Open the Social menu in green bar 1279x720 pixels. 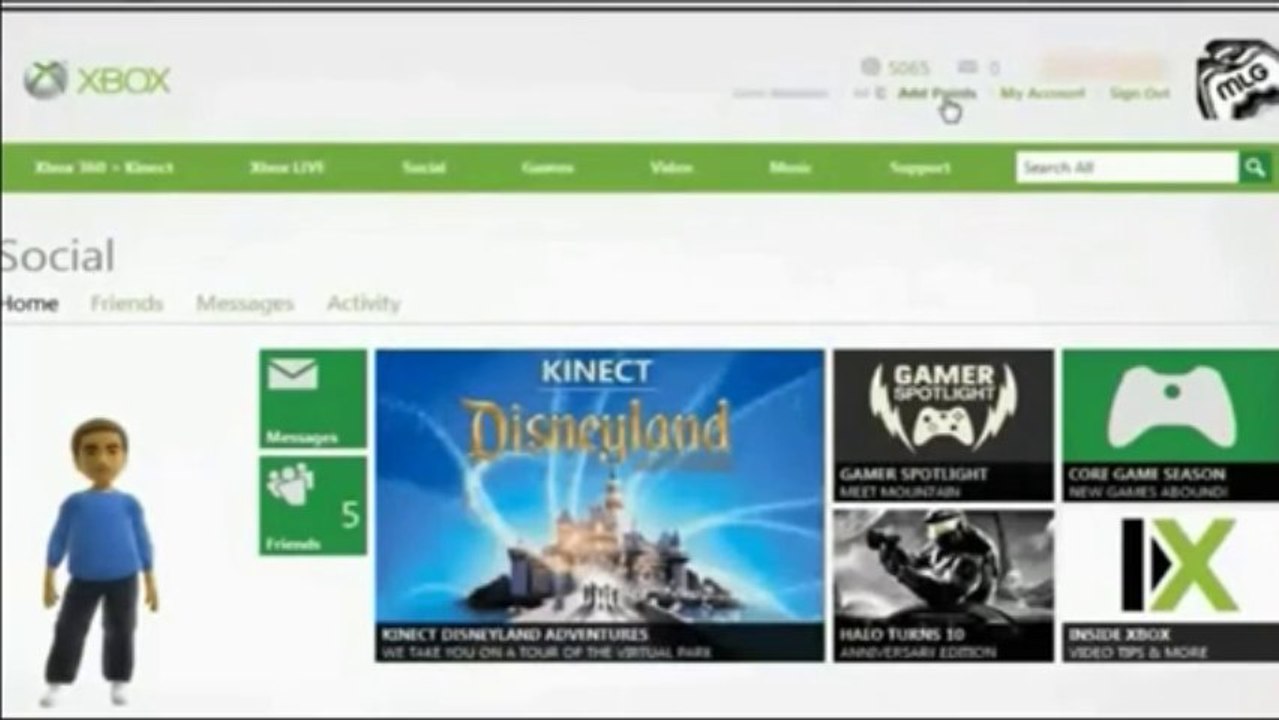424,168
